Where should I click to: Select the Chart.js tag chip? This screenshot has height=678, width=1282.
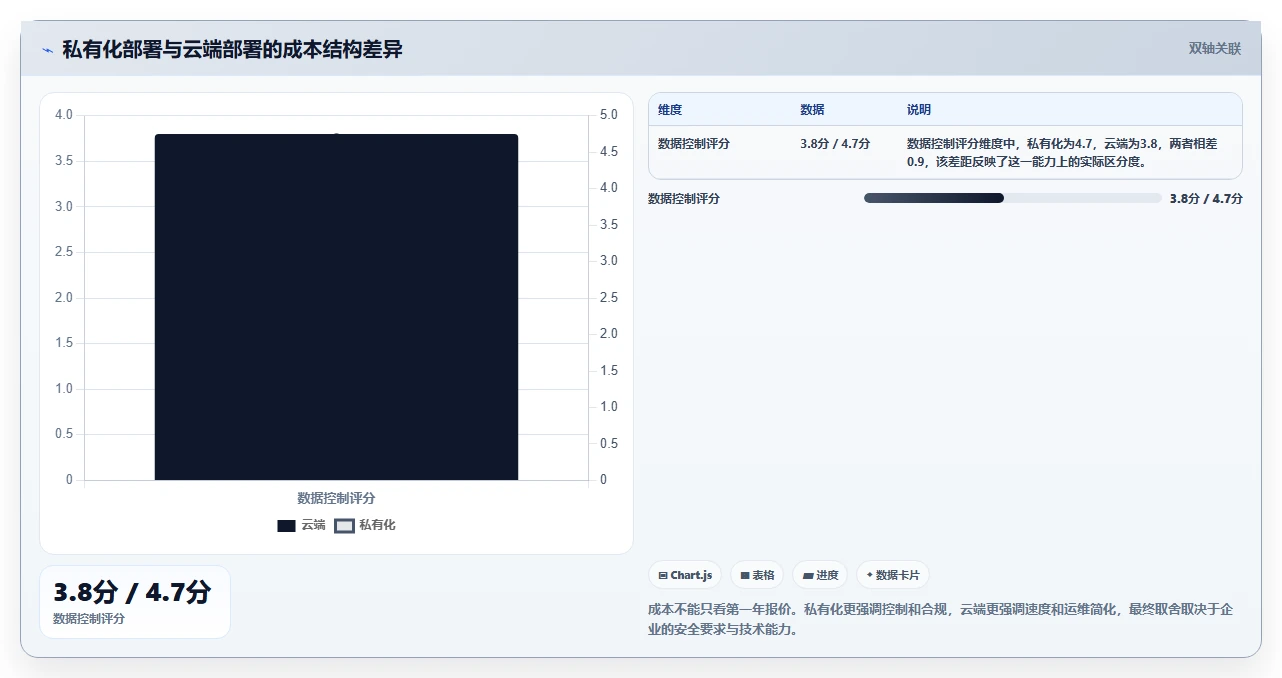click(x=685, y=575)
